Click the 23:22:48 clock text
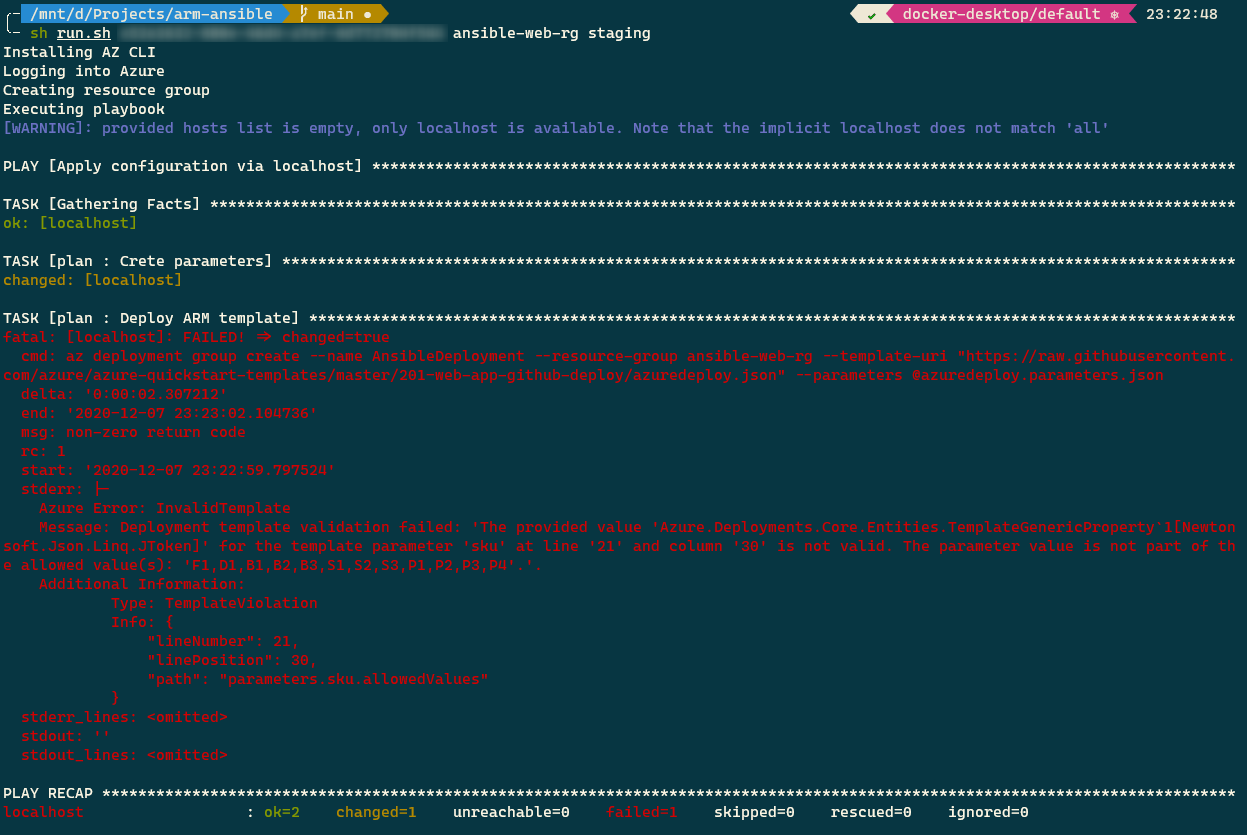Screen dimensions: 1247x835 click(x=1182, y=14)
